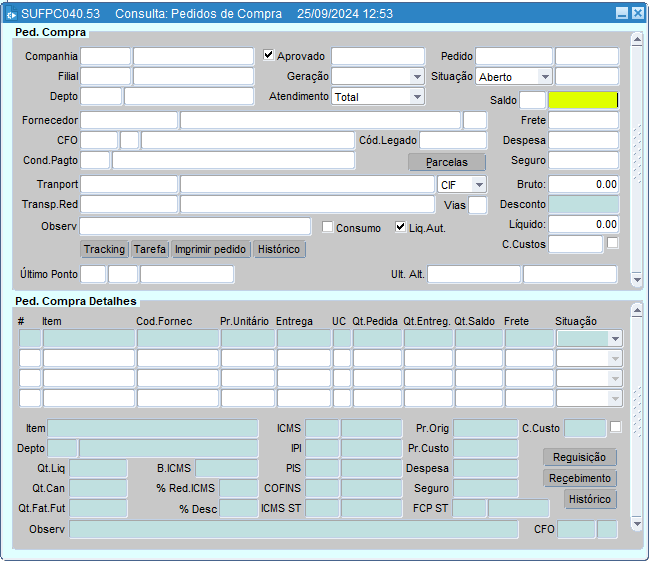Toggle the Aprovado checkbox
This screenshot has height=561, width=649.
(268, 56)
